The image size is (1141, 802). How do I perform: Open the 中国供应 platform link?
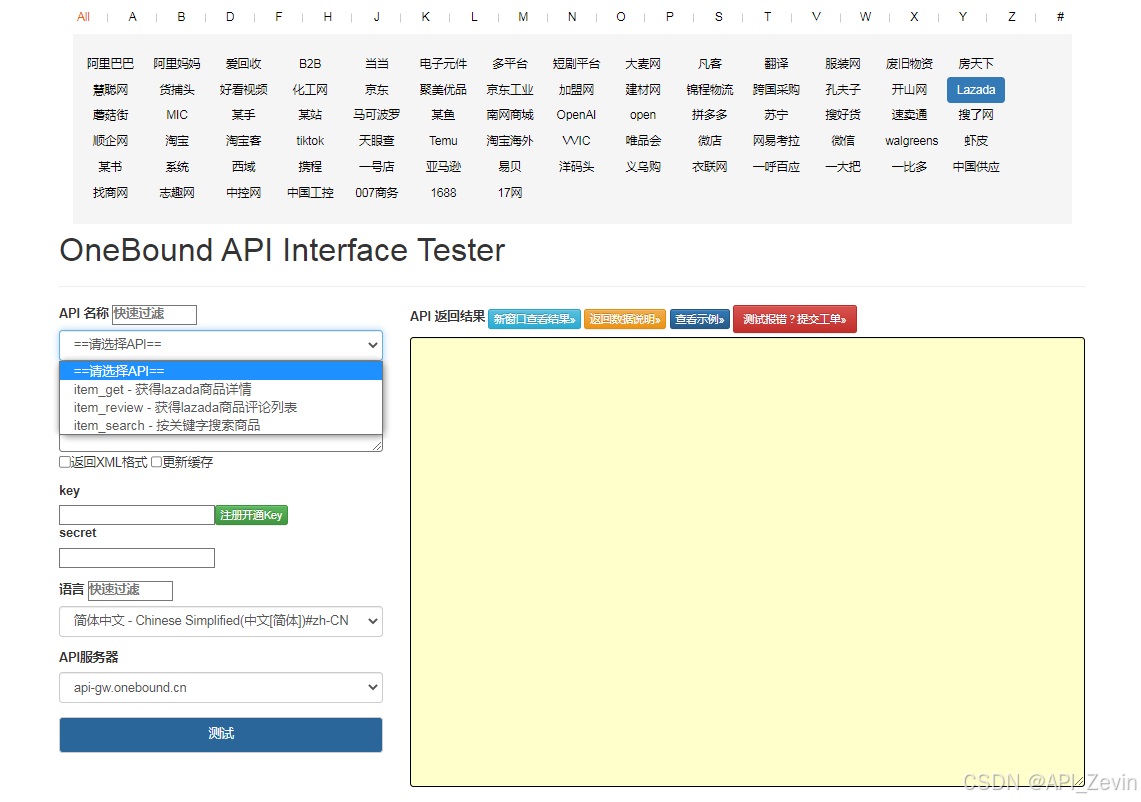pos(976,167)
